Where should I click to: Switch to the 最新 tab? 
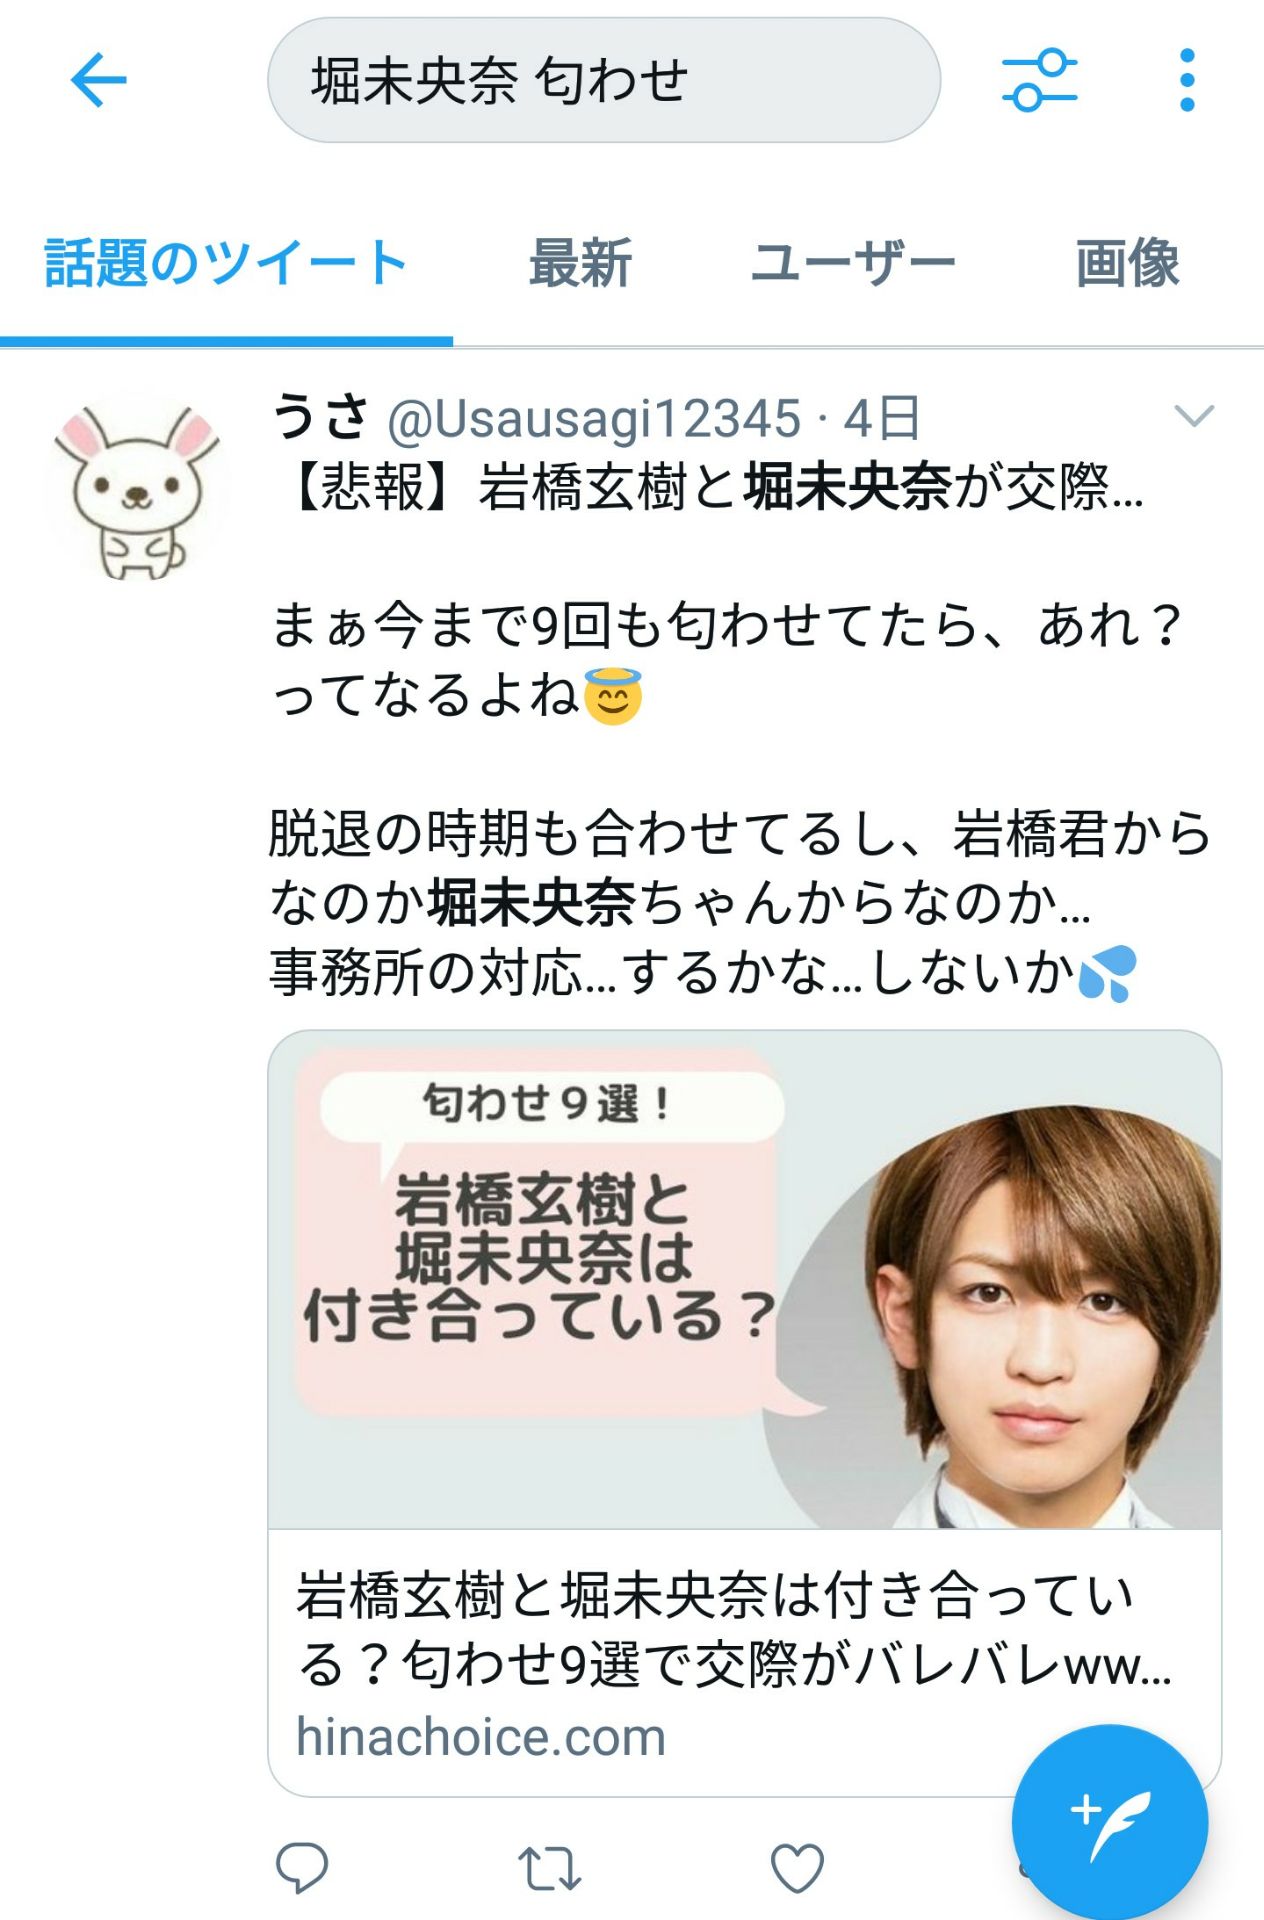coord(580,264)
